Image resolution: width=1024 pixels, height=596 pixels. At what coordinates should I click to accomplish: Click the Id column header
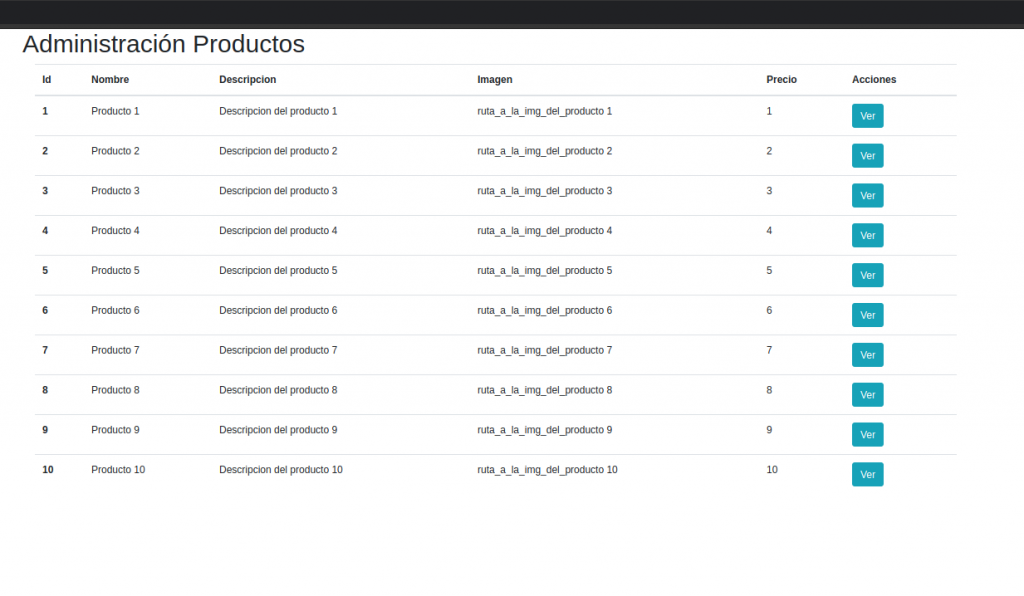point(46,80)
